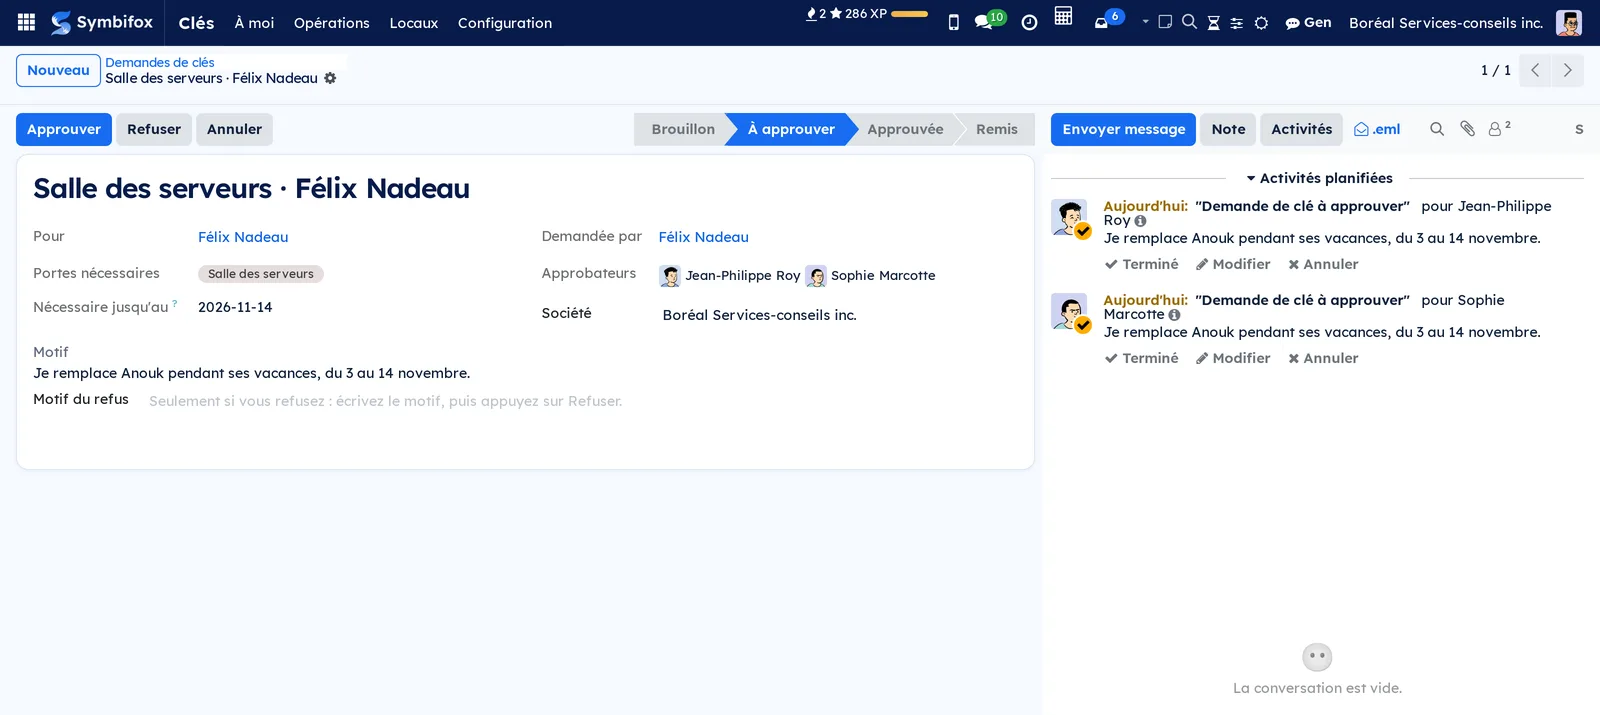
Task: Open the Opérations menu
Action: pos(331,23)
